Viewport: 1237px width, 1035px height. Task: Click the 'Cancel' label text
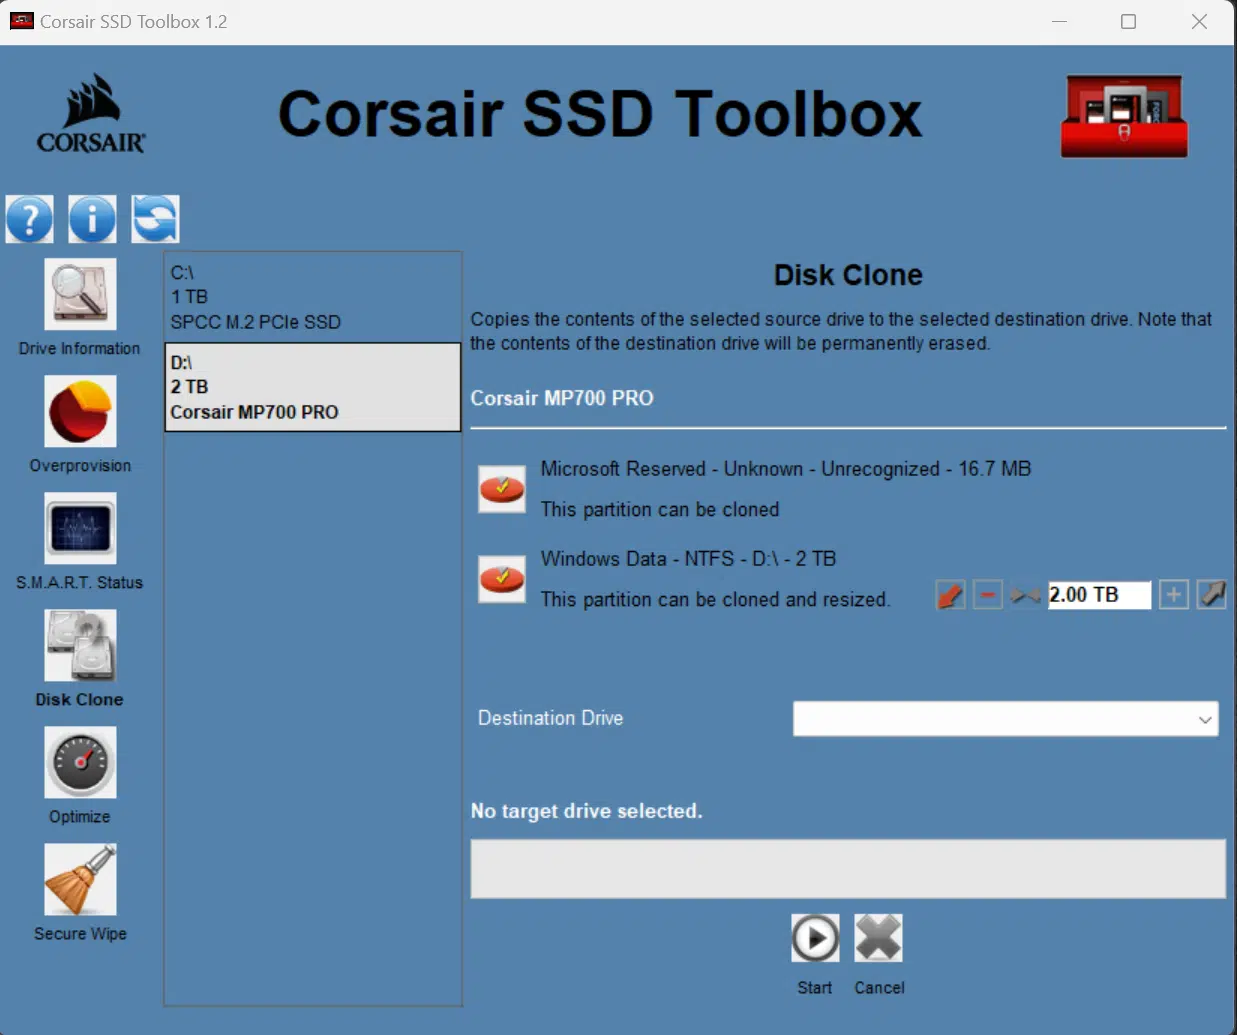point(879,987)
